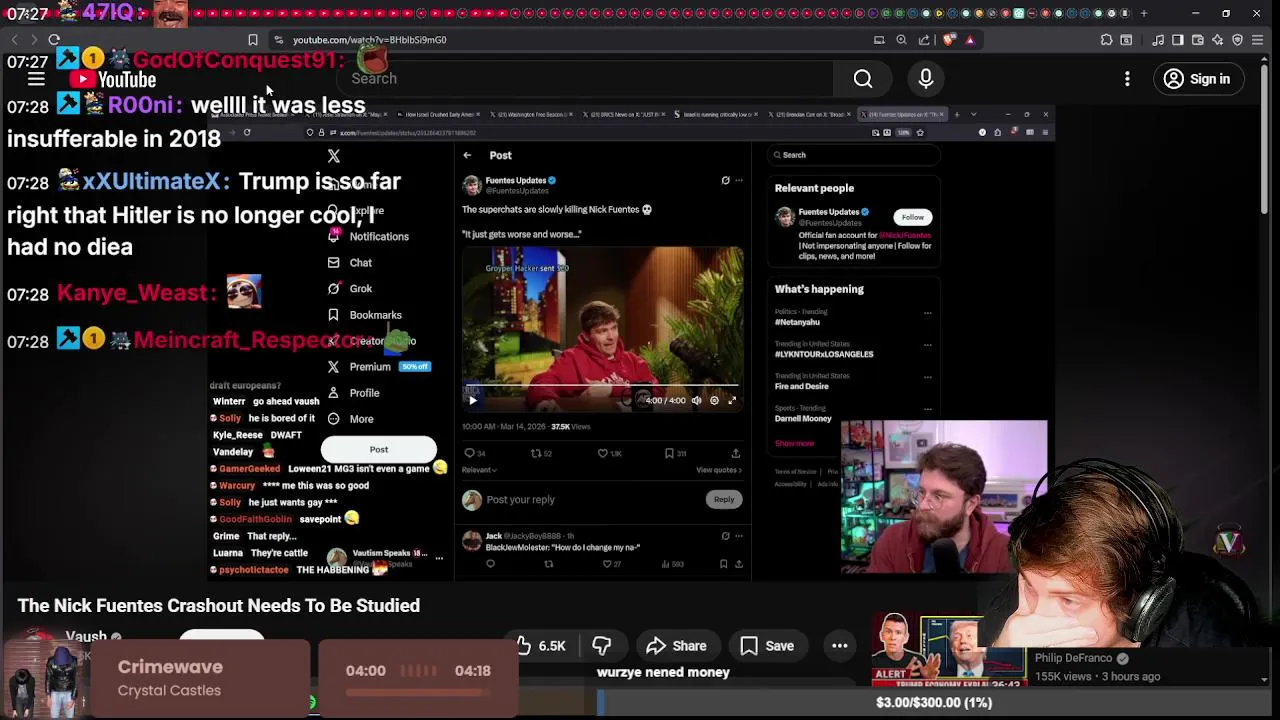Open X video player settings gear

(x=714, y=401)
